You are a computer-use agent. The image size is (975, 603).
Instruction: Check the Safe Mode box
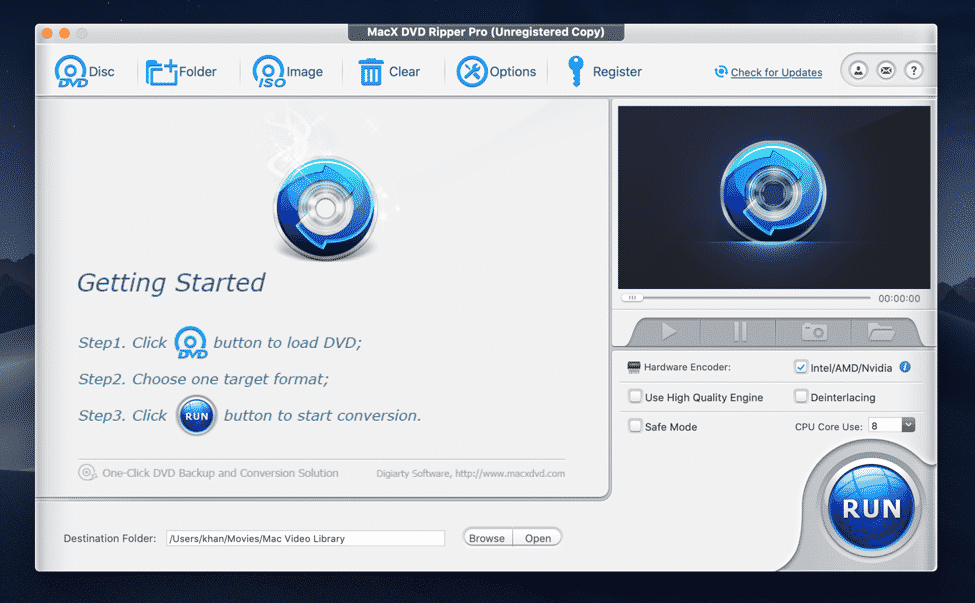point(635,426)
